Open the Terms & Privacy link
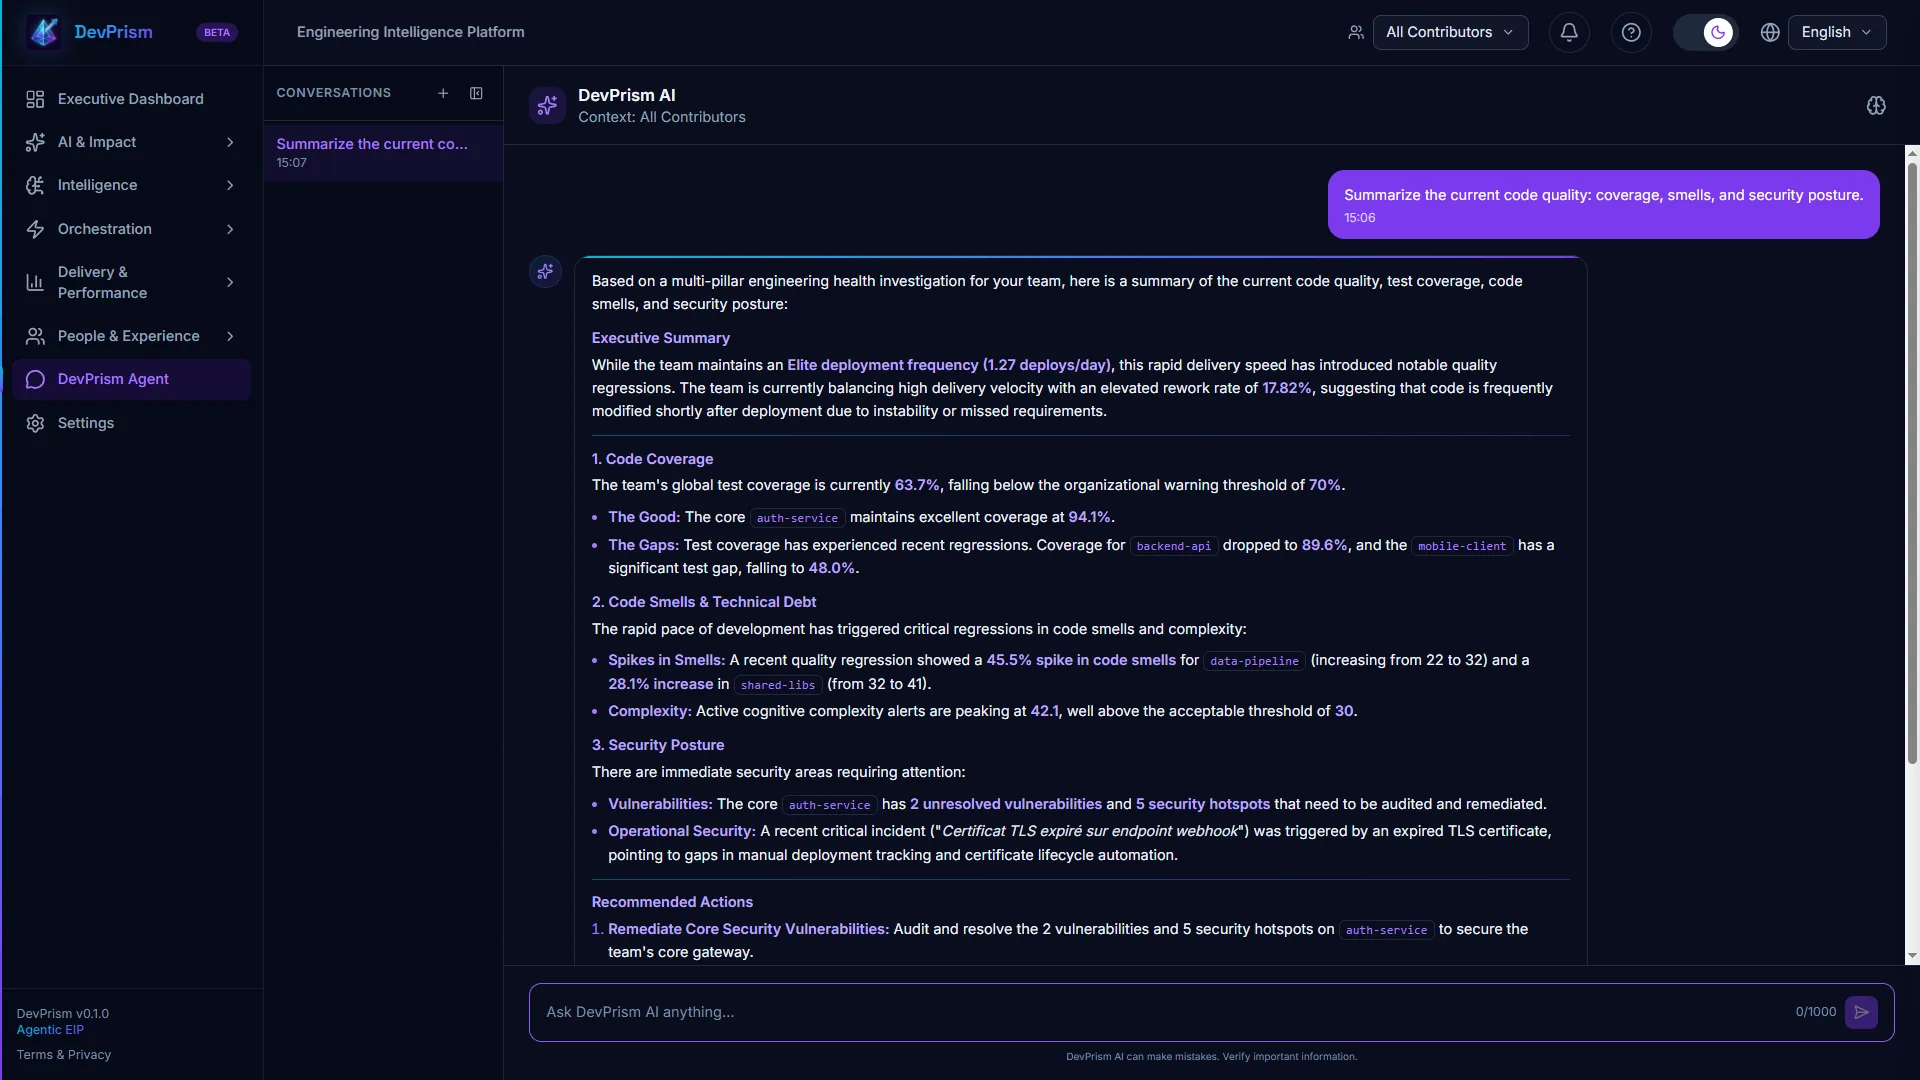 pyautogui.click(x=64, y=1055)
